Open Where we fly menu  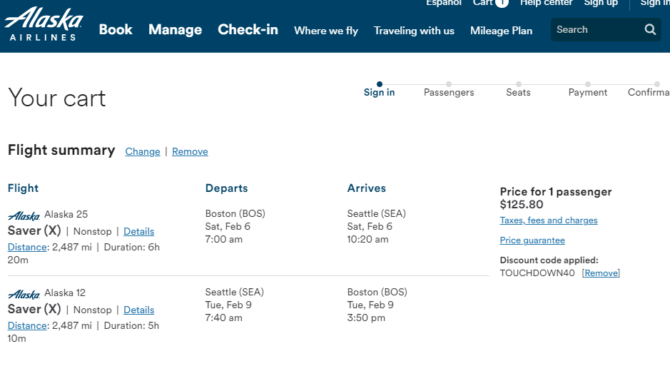(x=326, y=31)
